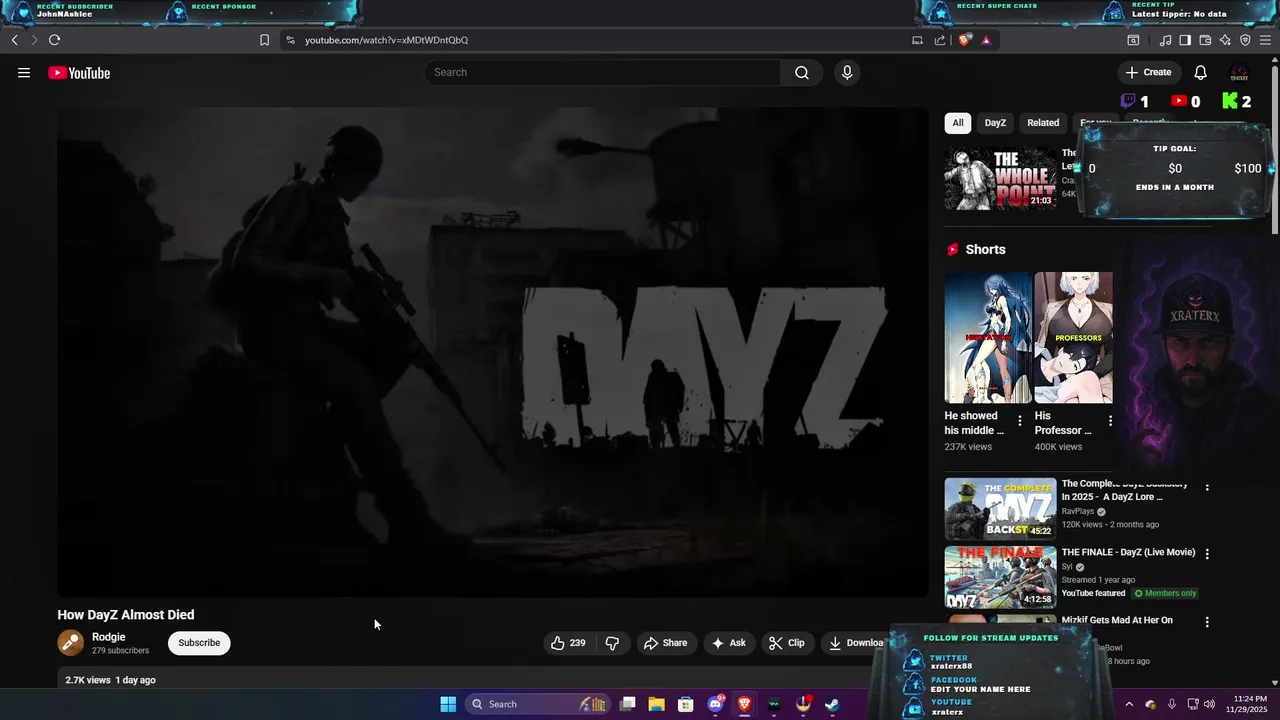1280x720 pixels.
Task: Open the RavPlays channel name
Action: [x=1078, y=511]
